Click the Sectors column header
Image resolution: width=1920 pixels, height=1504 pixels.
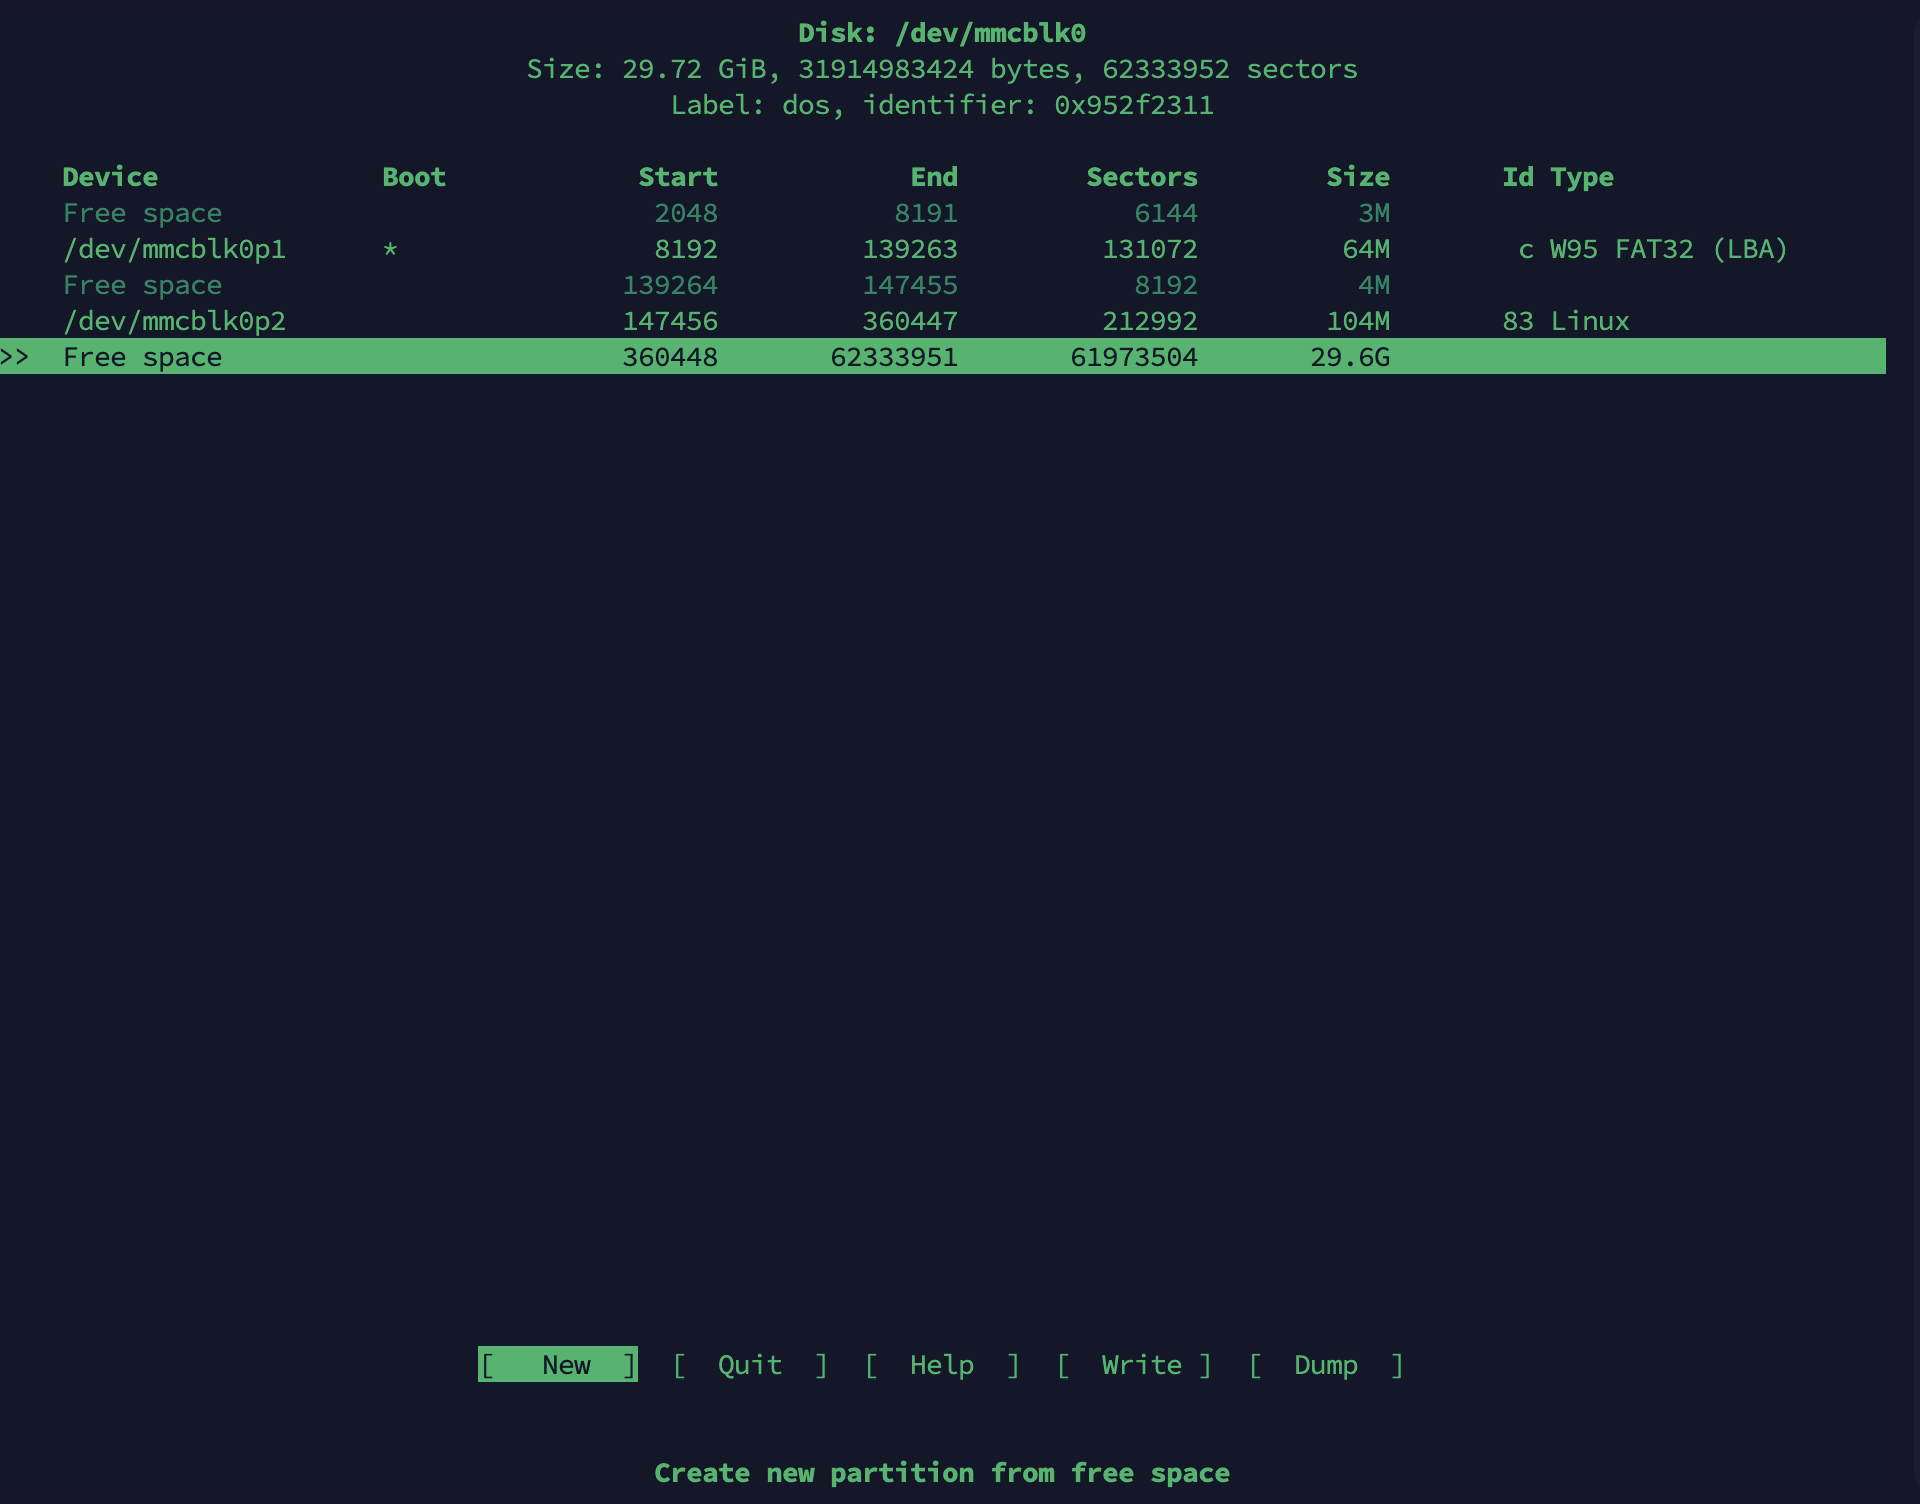[x=1141, y=177]
